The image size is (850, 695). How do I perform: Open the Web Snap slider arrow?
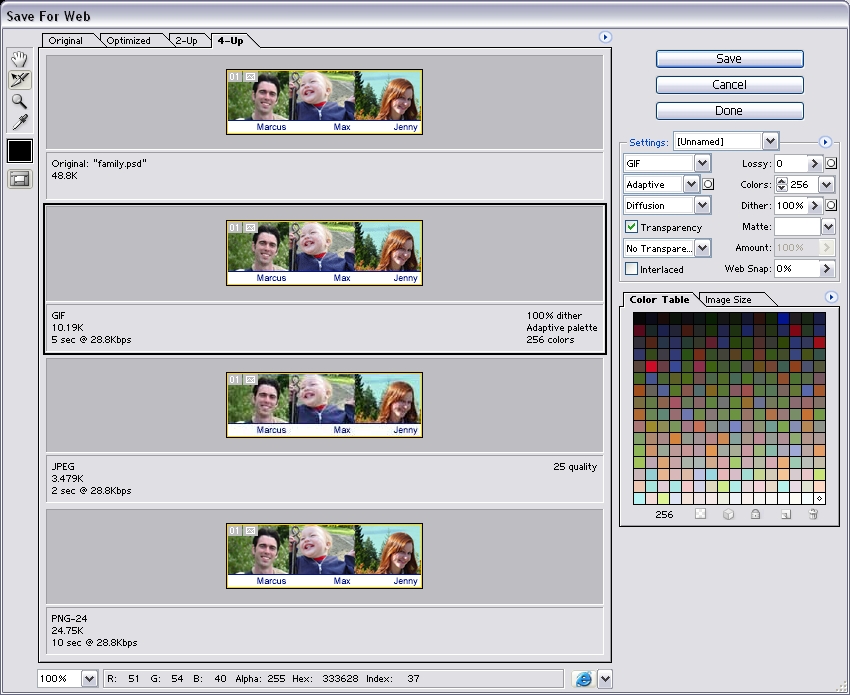click(826, 269)
